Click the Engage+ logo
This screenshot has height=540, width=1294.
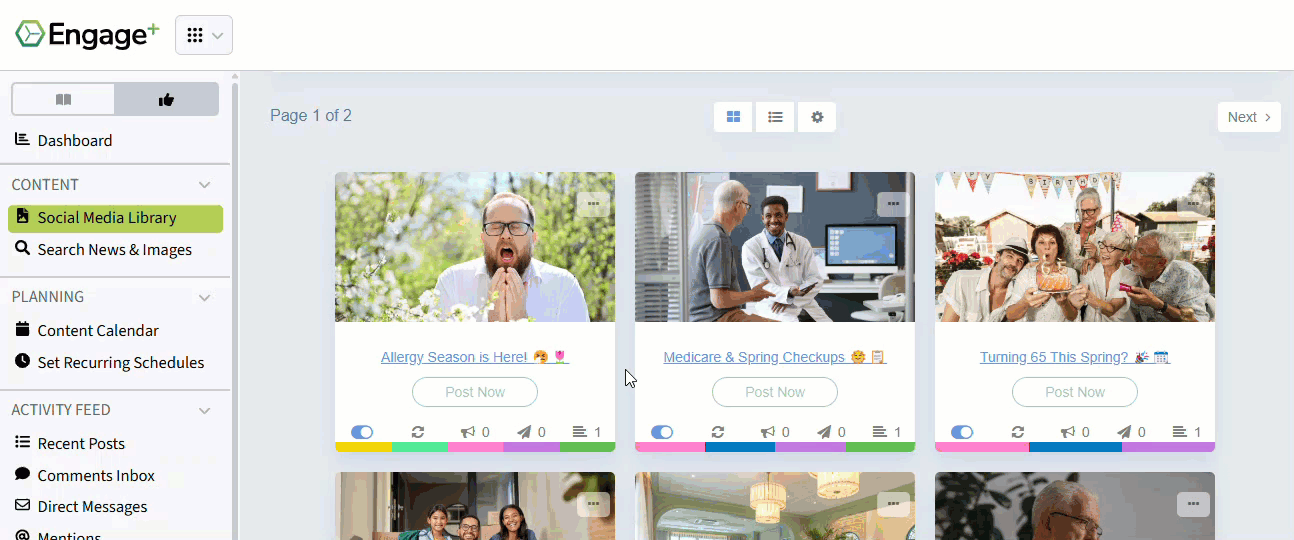pos(87,35)
